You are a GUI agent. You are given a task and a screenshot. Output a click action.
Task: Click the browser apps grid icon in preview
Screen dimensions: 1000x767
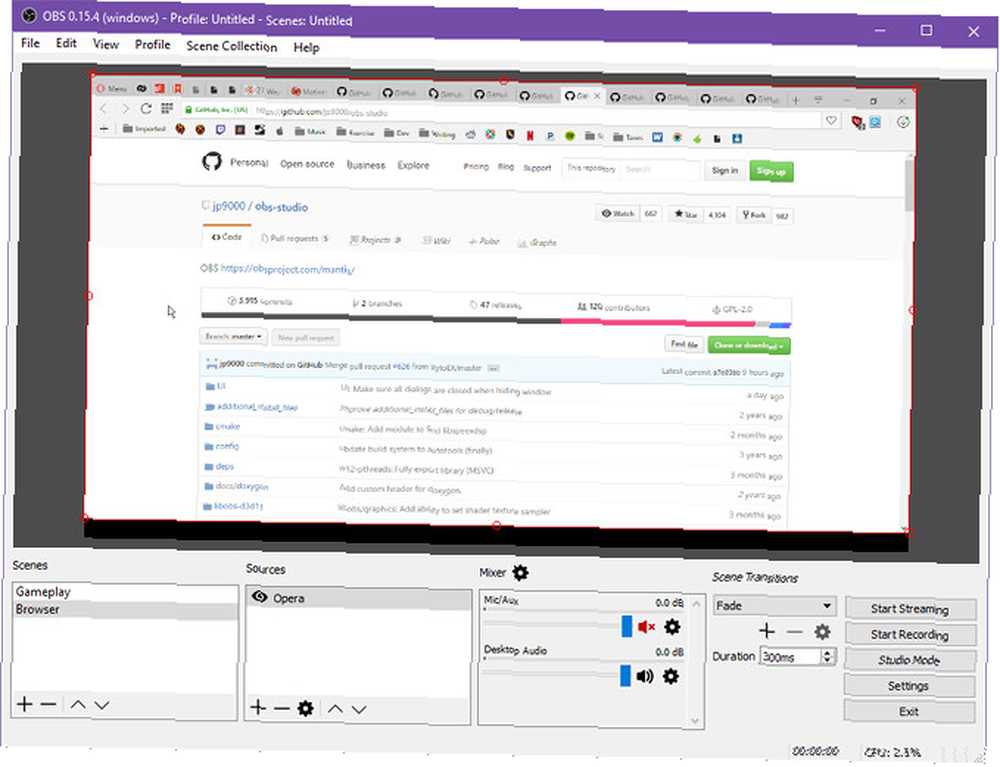point(167,108)
